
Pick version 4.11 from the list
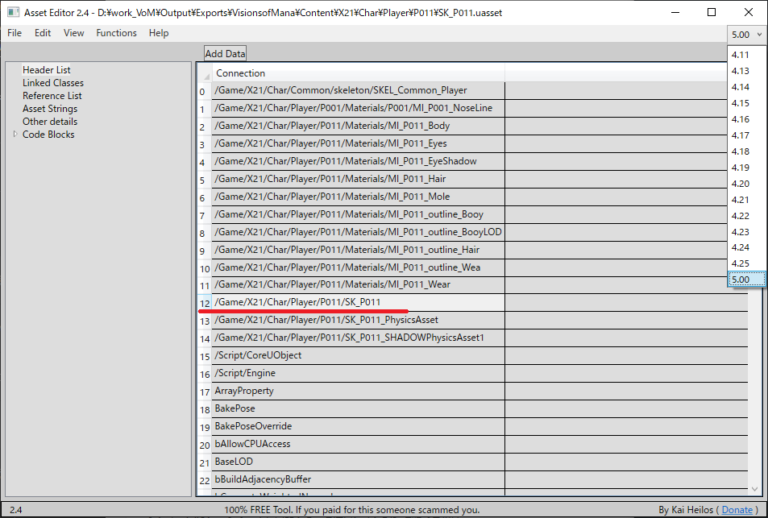pos(740,55)
